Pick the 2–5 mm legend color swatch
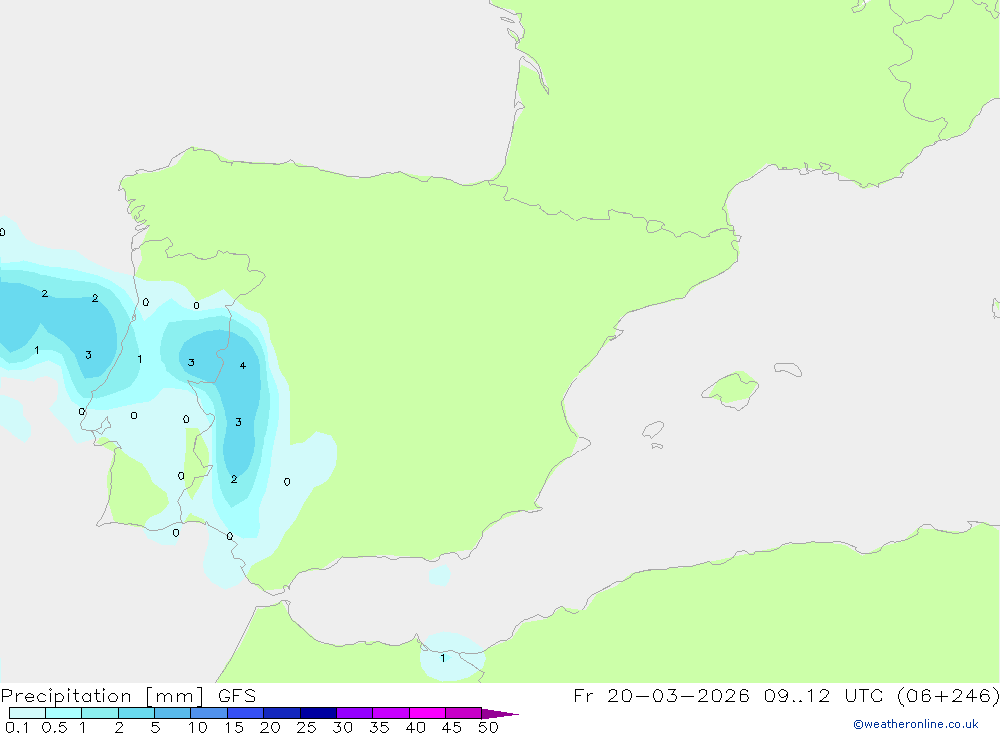1000x733 pixels. 136,713
